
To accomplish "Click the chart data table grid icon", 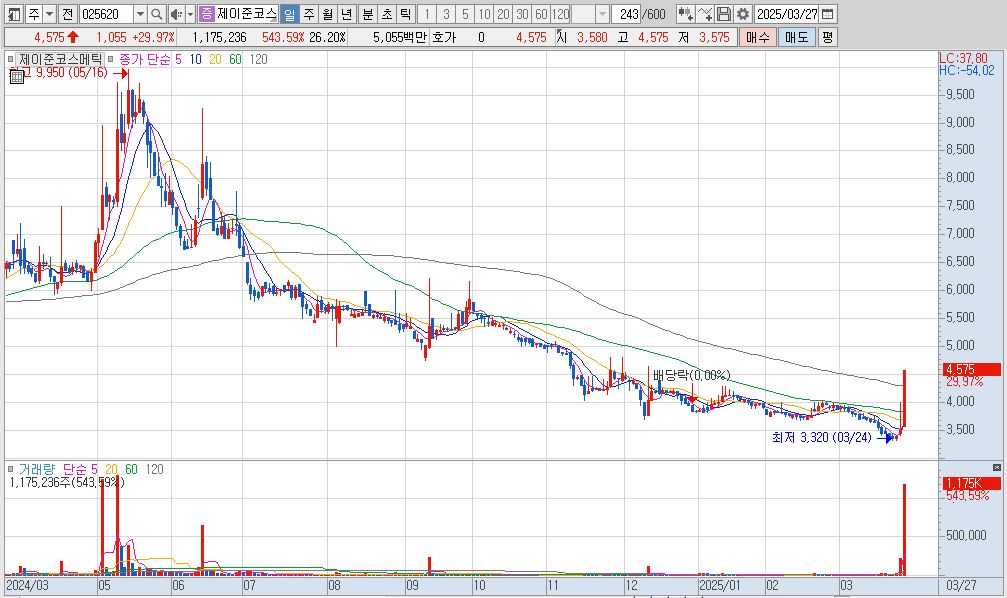I will (17, 78).
